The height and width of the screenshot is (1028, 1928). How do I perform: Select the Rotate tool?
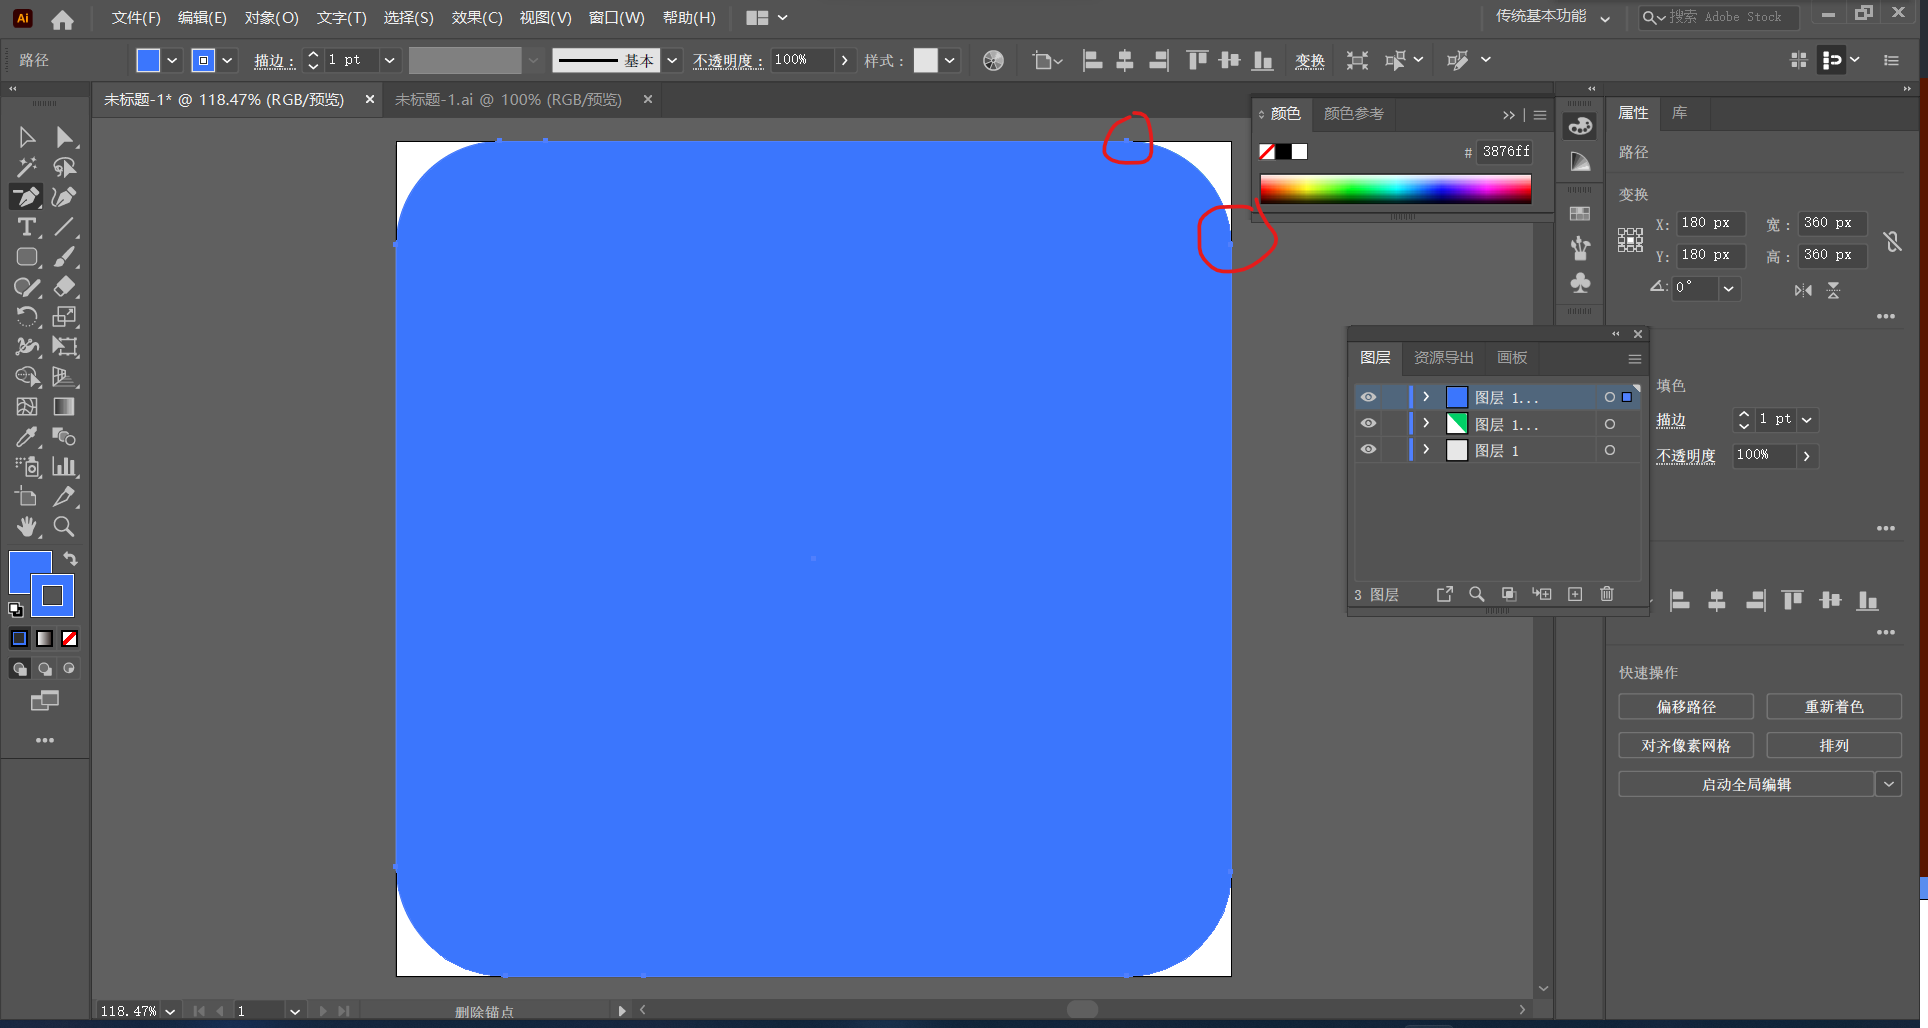tap(27, 317)
